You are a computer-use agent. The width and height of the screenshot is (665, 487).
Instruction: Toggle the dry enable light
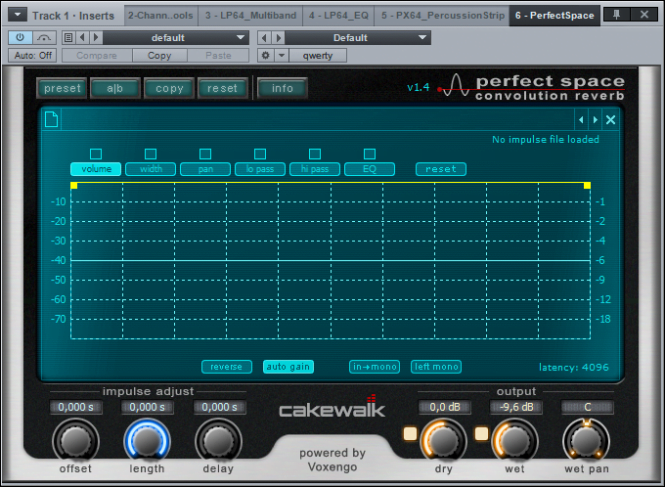[410, 434]
